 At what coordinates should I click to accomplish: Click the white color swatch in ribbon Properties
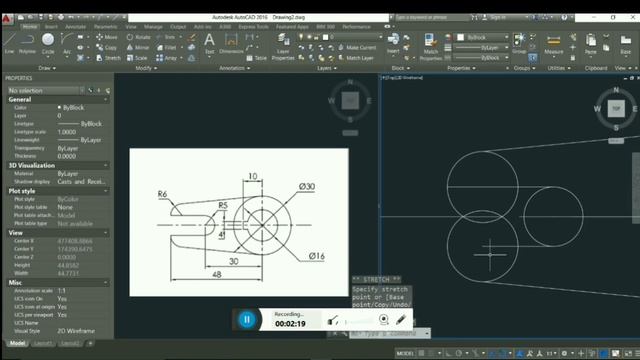[x=460, y=37]
